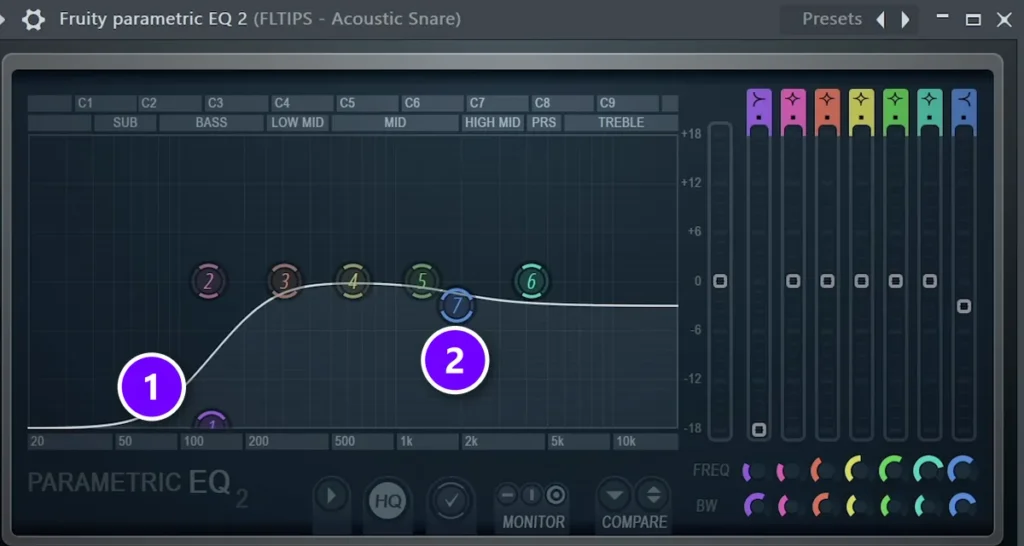Click the pink band 2 BW knob

pos(790,506)
